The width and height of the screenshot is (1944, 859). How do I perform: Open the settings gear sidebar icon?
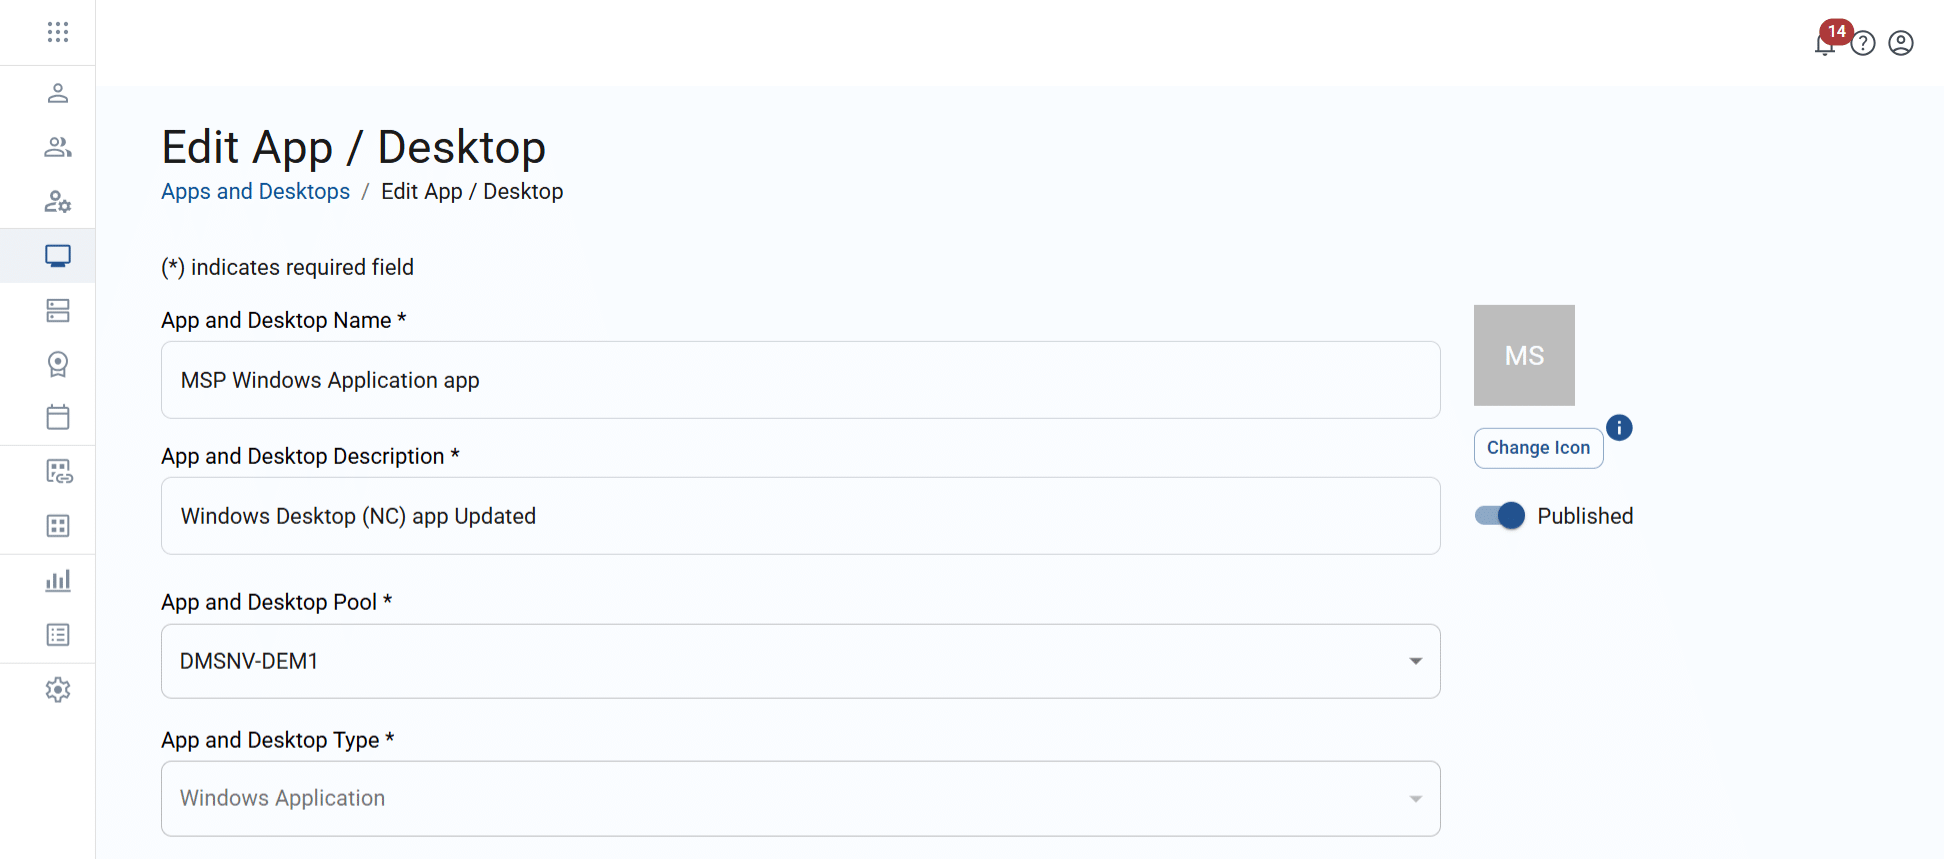pyautogui.click(x=58, y=690)
